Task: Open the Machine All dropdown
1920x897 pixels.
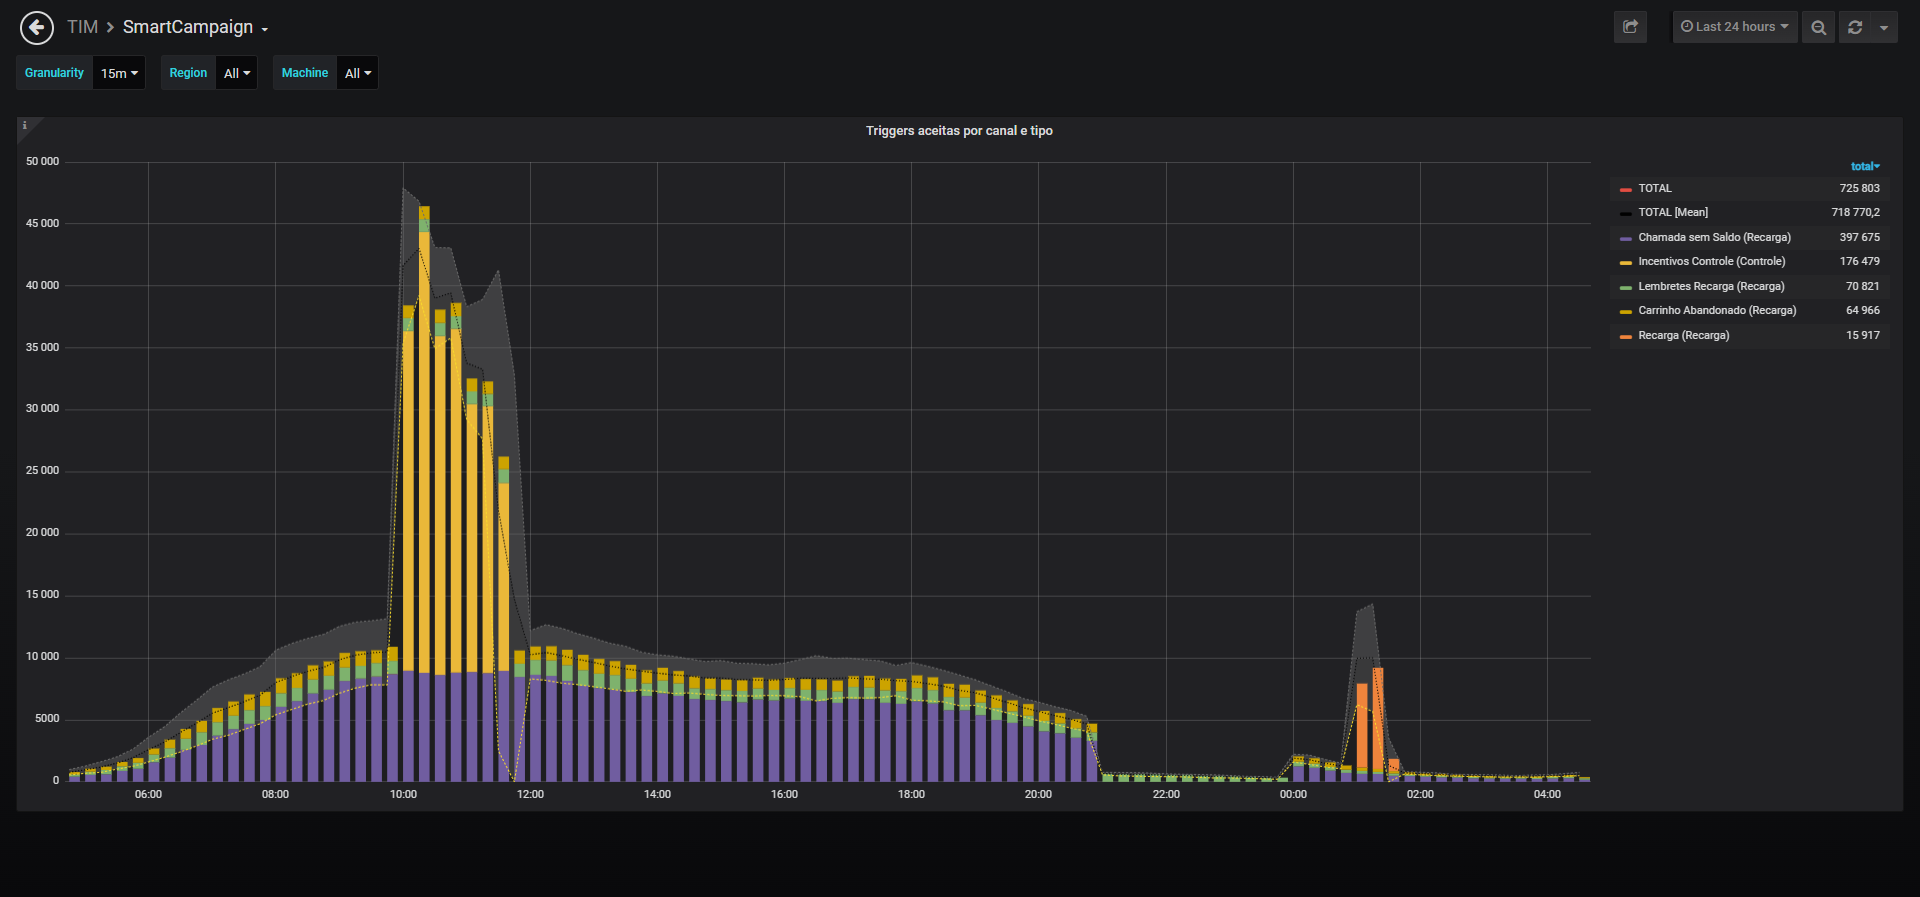Action: coord(357,73)
